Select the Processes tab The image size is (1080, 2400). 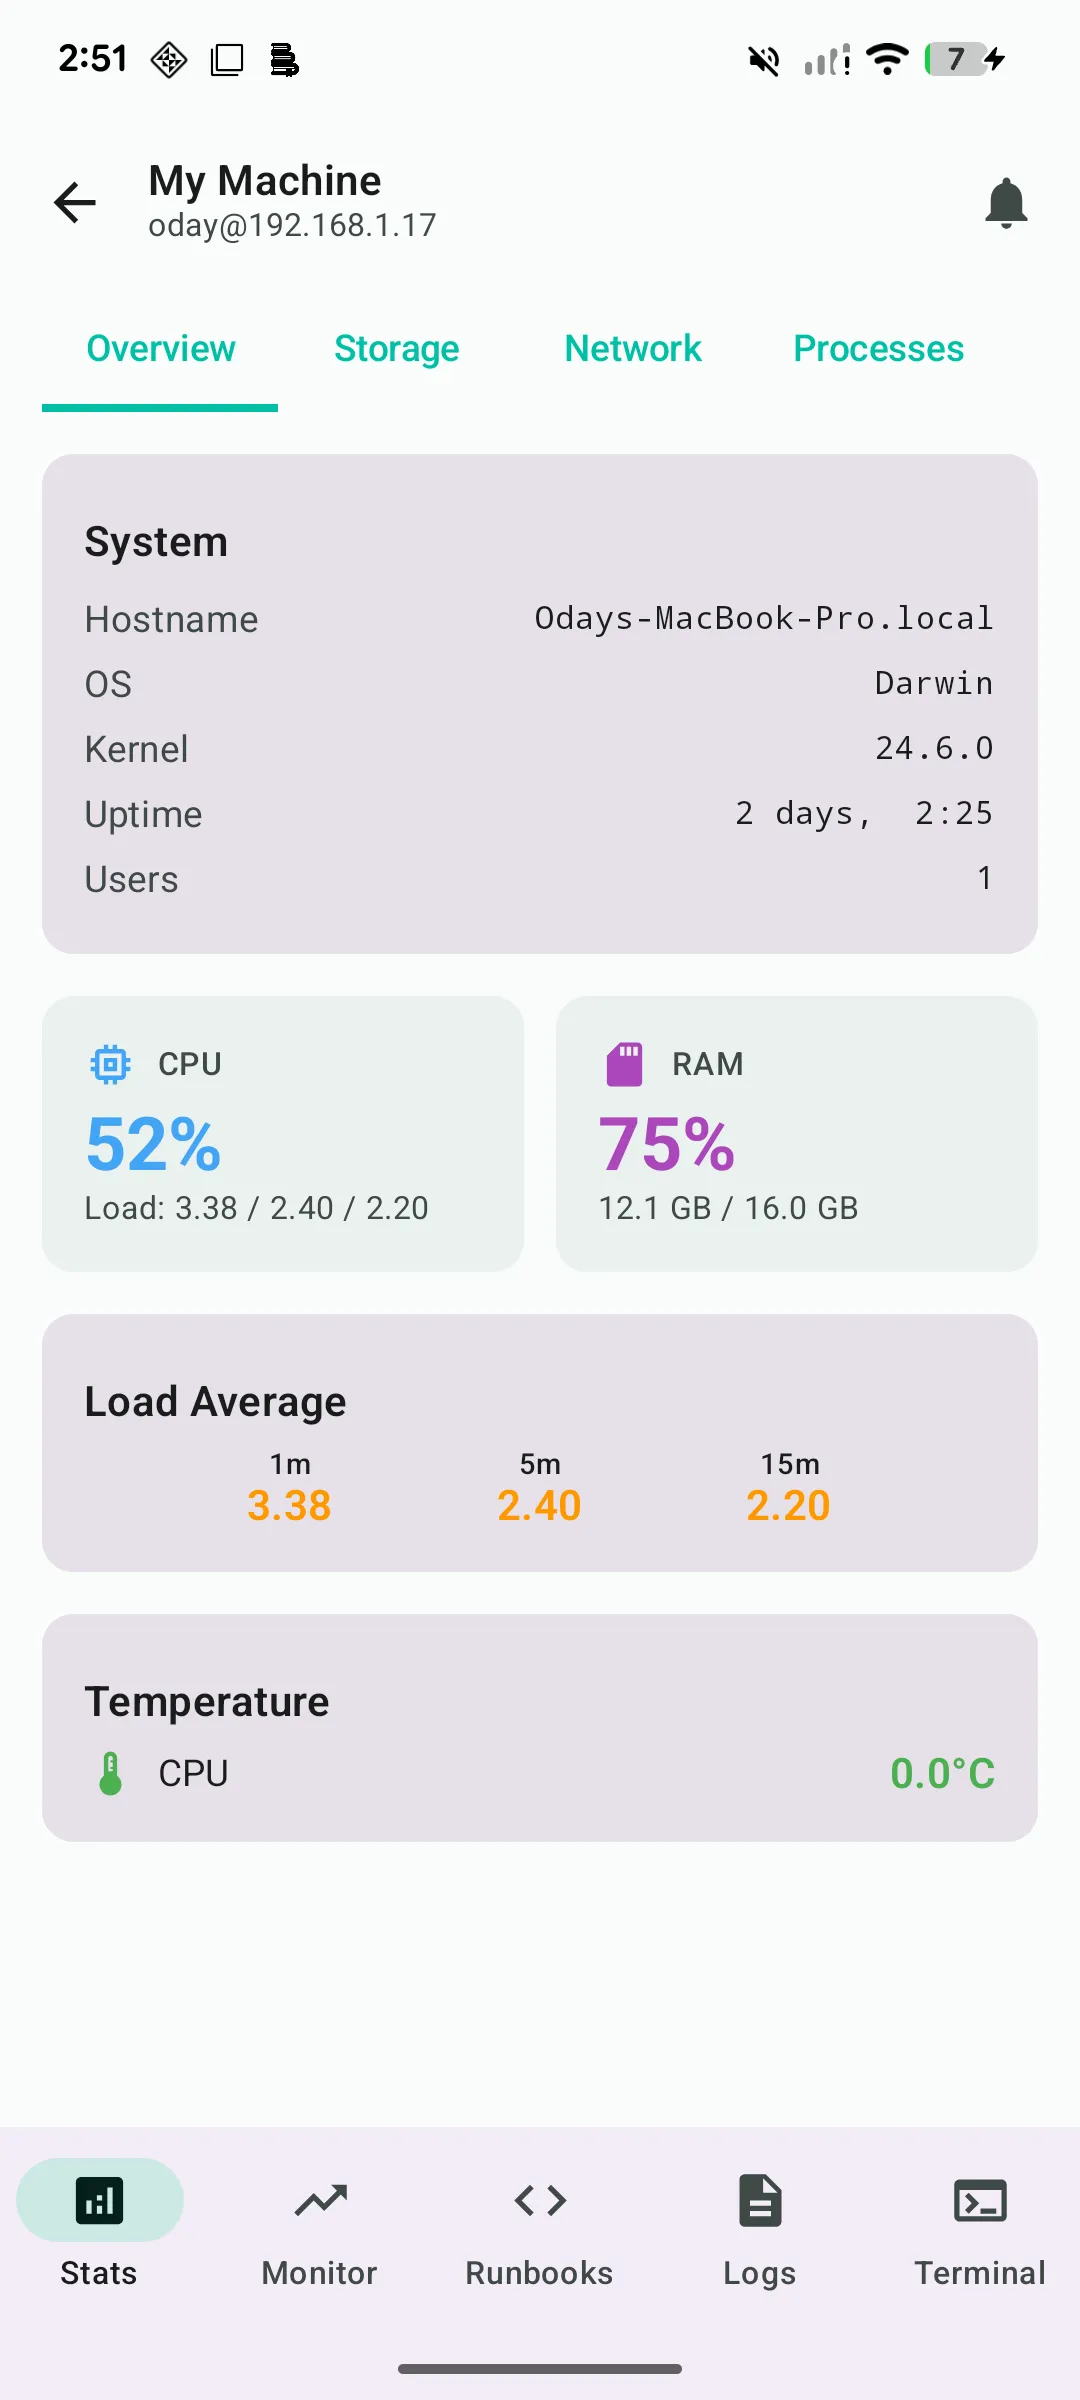point(877,349)
